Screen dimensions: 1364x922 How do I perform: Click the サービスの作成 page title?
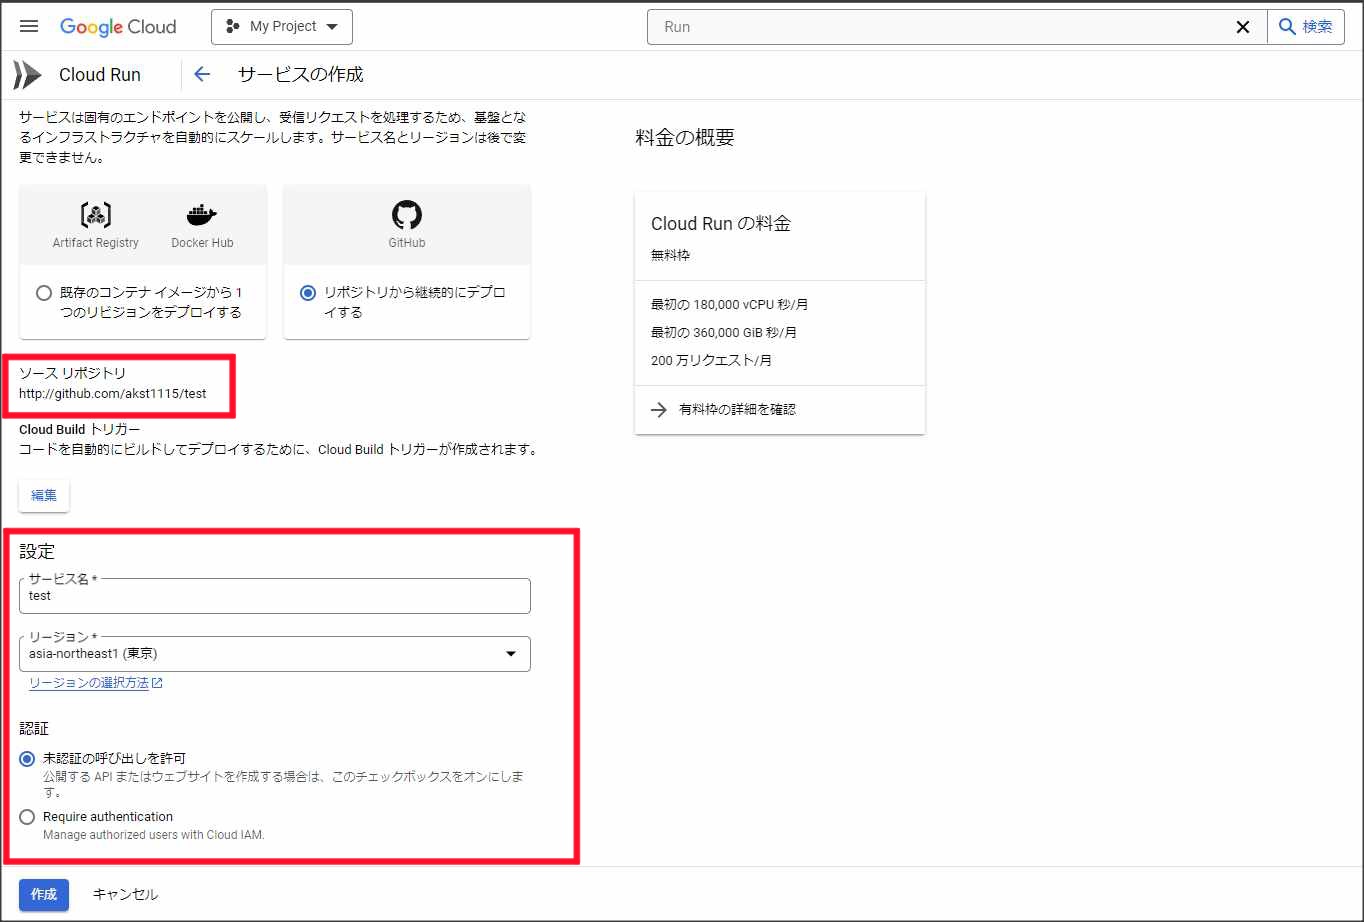301,75
